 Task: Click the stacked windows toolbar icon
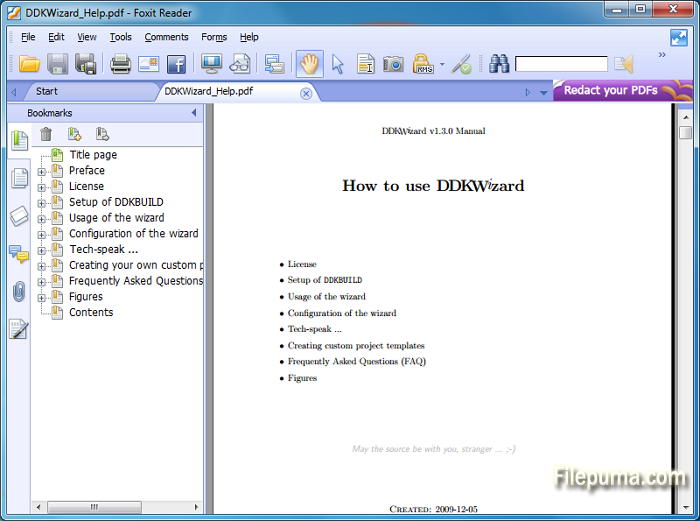[274, 64]
